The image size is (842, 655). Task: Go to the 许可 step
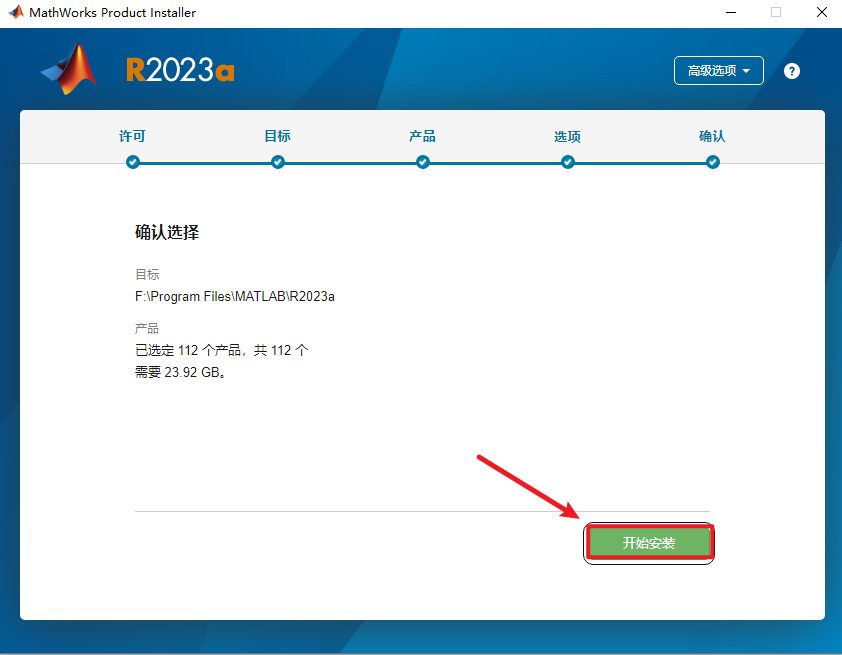pos(133,136)
